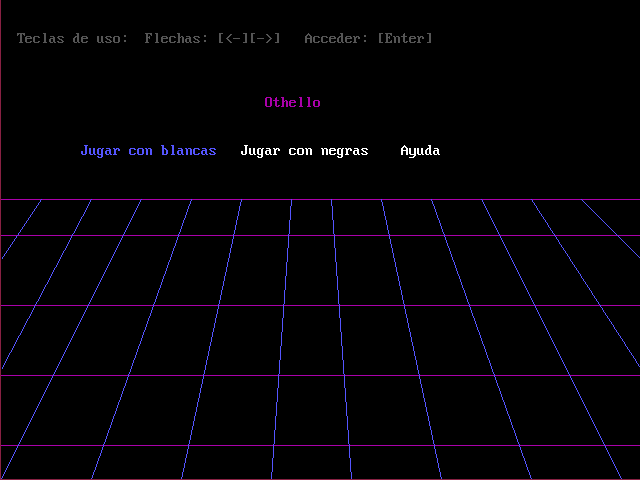
Task: Select 'Jugar con blancas' menu option
Action: click(x=149, y=151)
